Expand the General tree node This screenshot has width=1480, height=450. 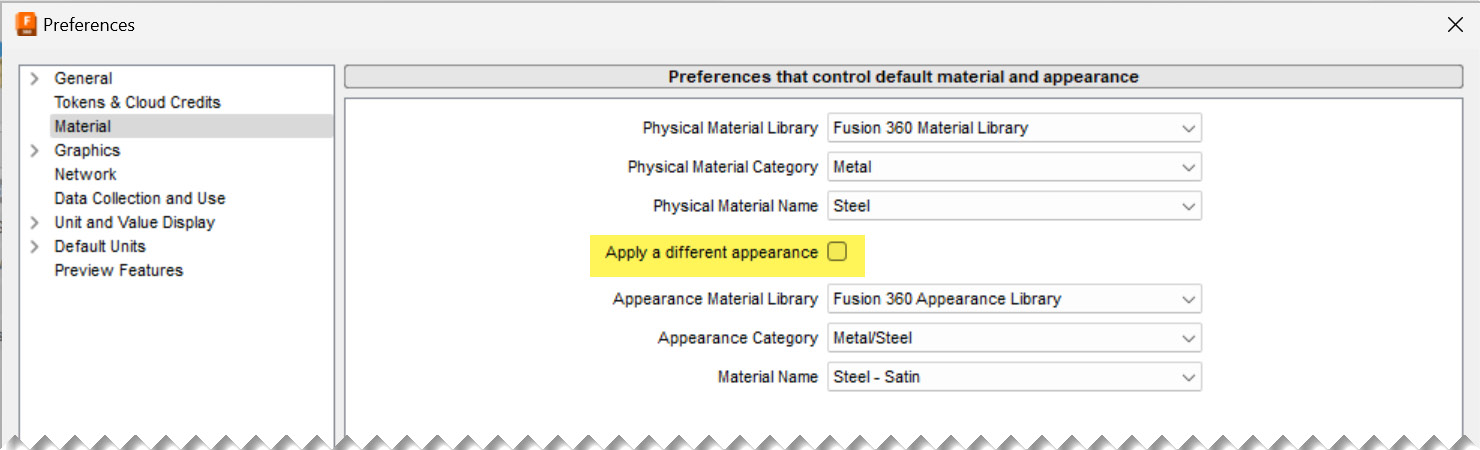34,78
